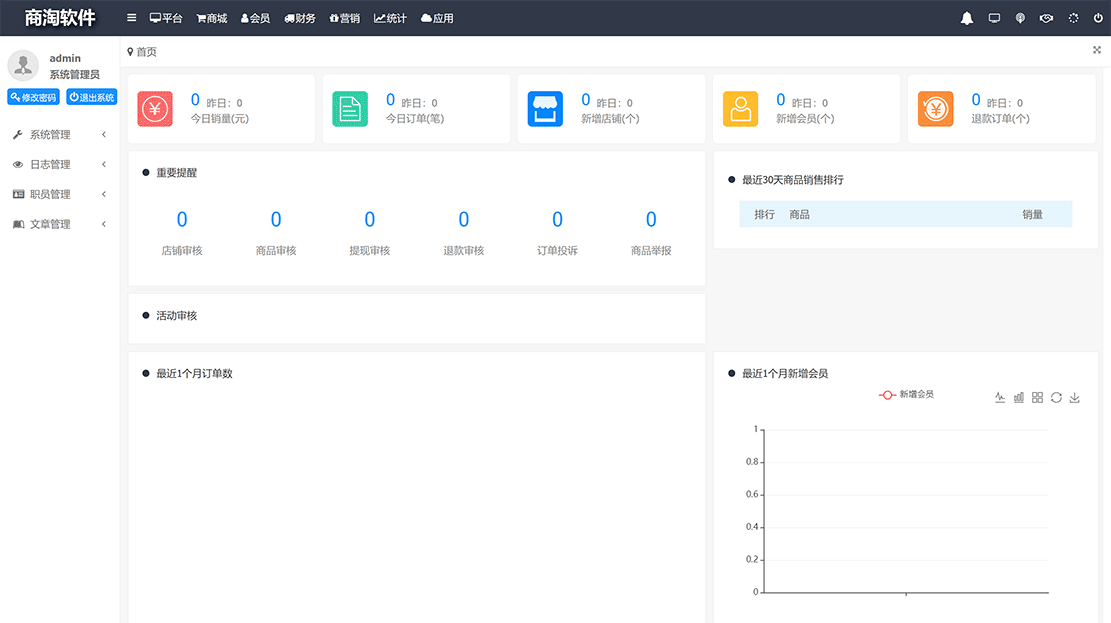The image size is (1111, 623).
Task: Open the 统计 menu in the navigation bar
Action: pos(390,17)
